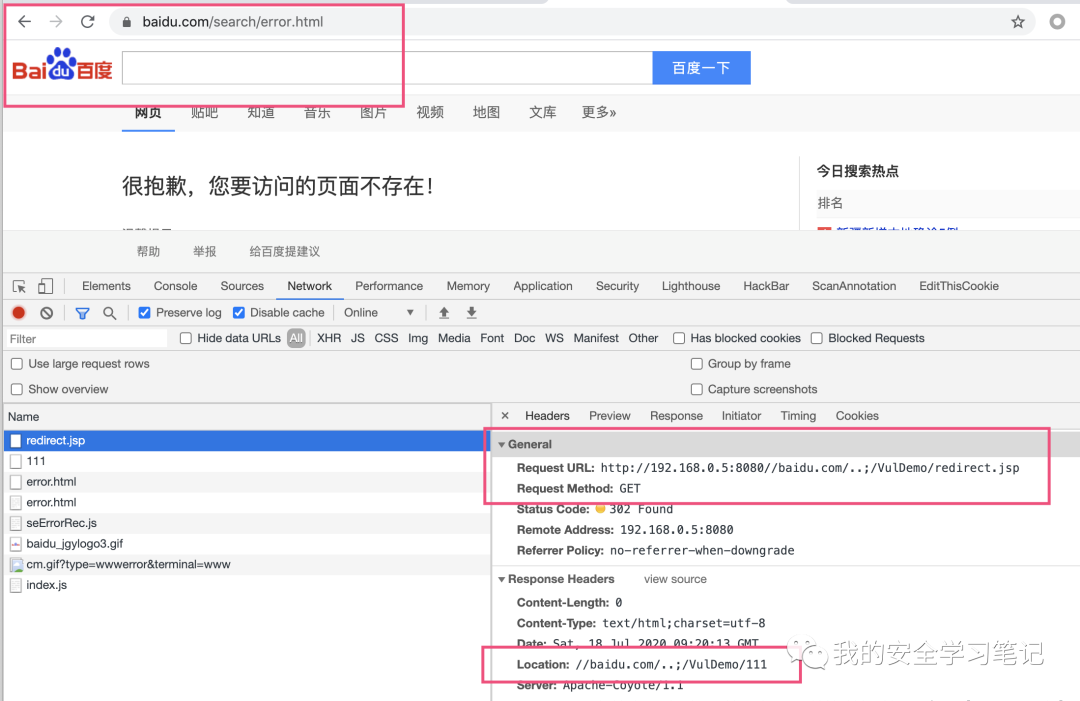1080x701 pixels.
Task: Enable Group by frame checkbox
Action: point(696,364)
